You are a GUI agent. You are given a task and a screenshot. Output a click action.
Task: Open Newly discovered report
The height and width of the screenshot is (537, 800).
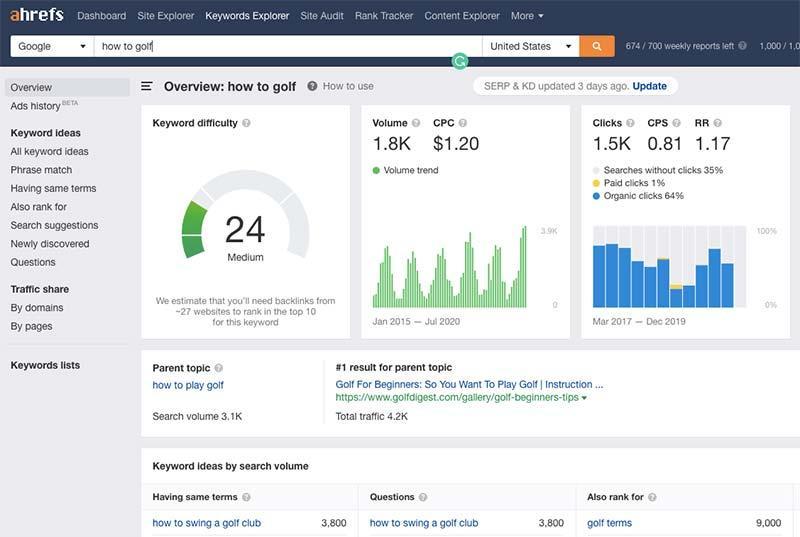click(x=49, y=244)
